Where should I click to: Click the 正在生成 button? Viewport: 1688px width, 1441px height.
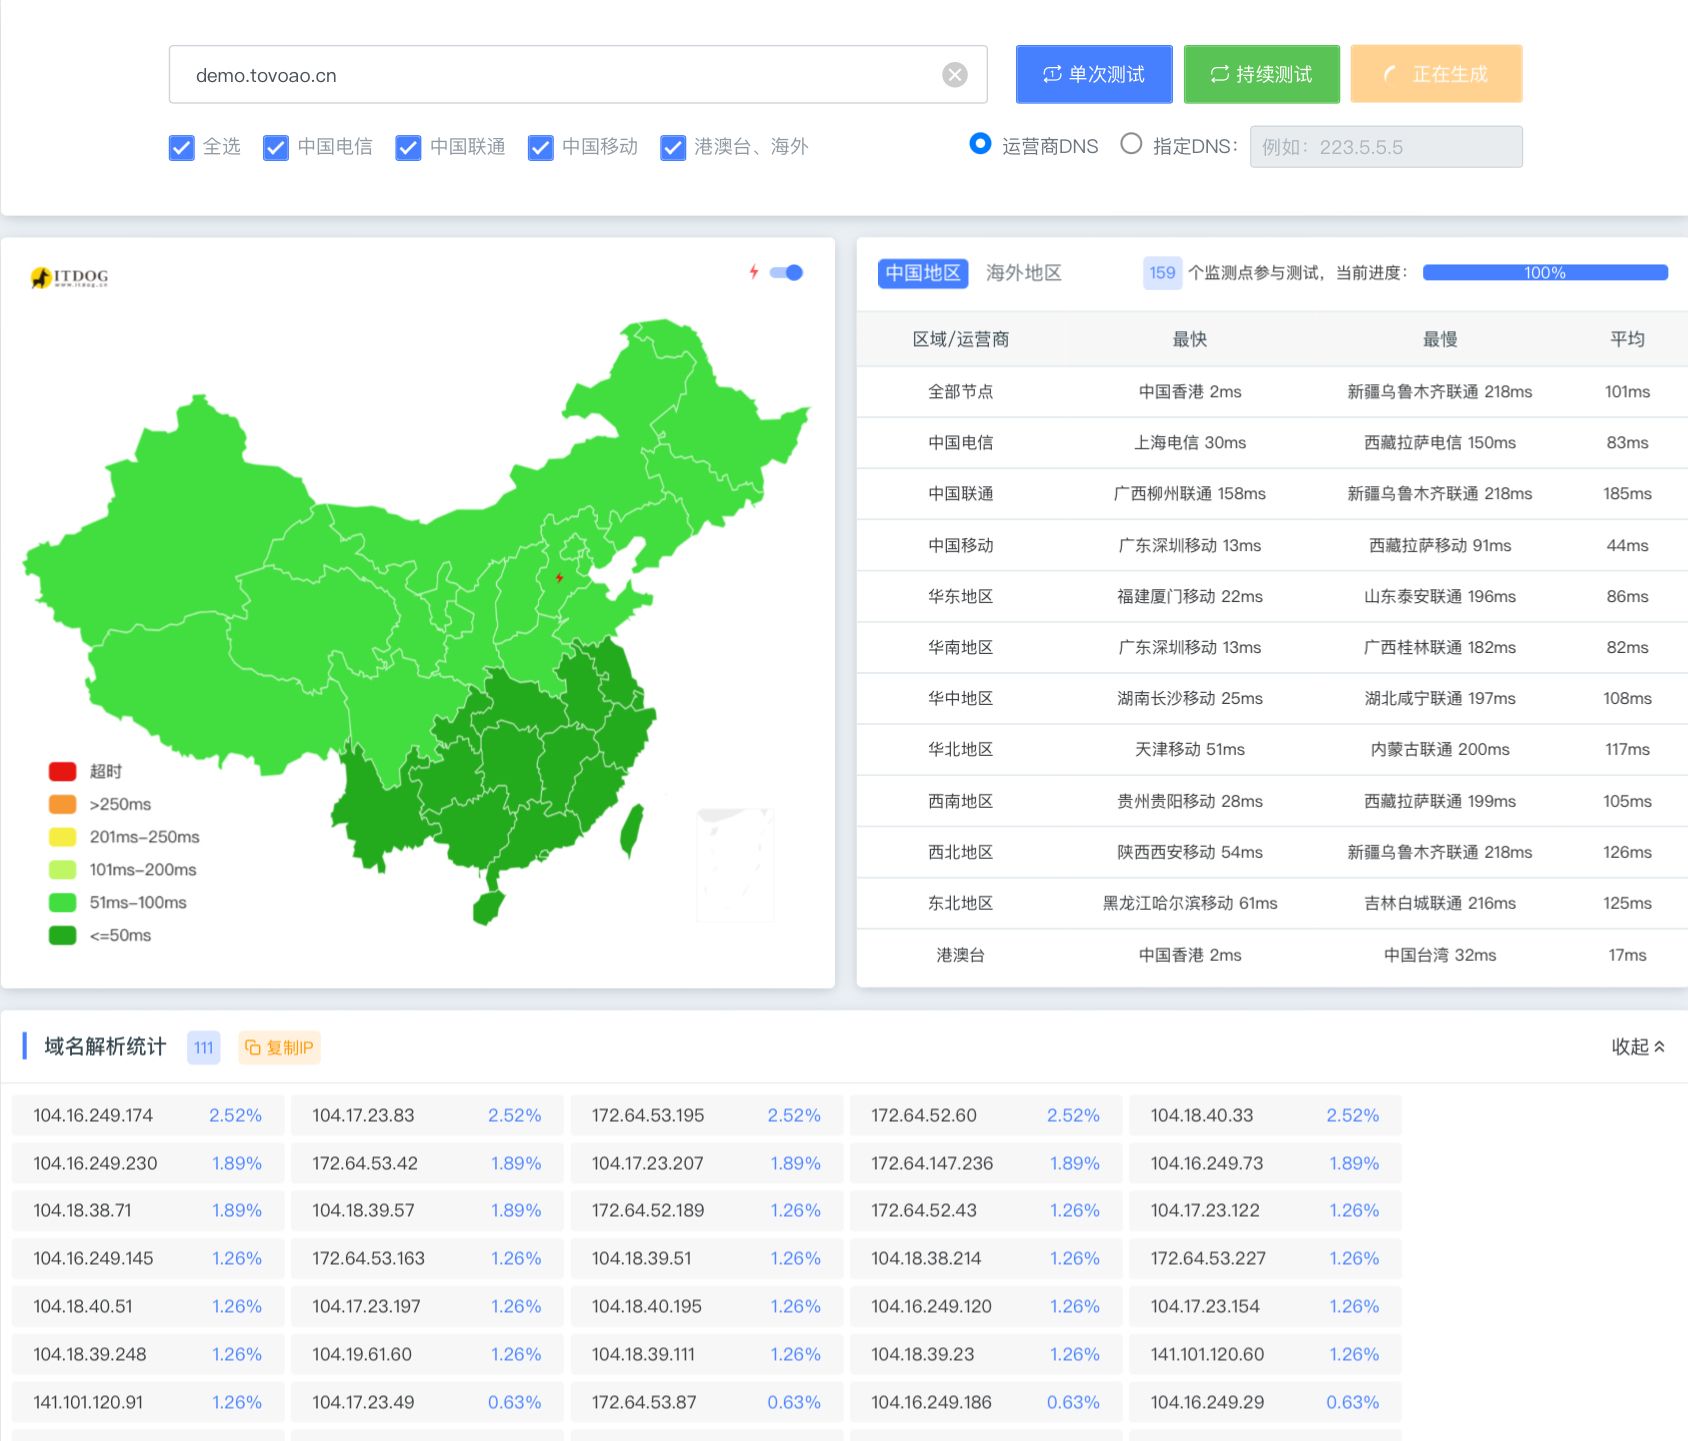pyautogui.click(x=1437, y=74)
